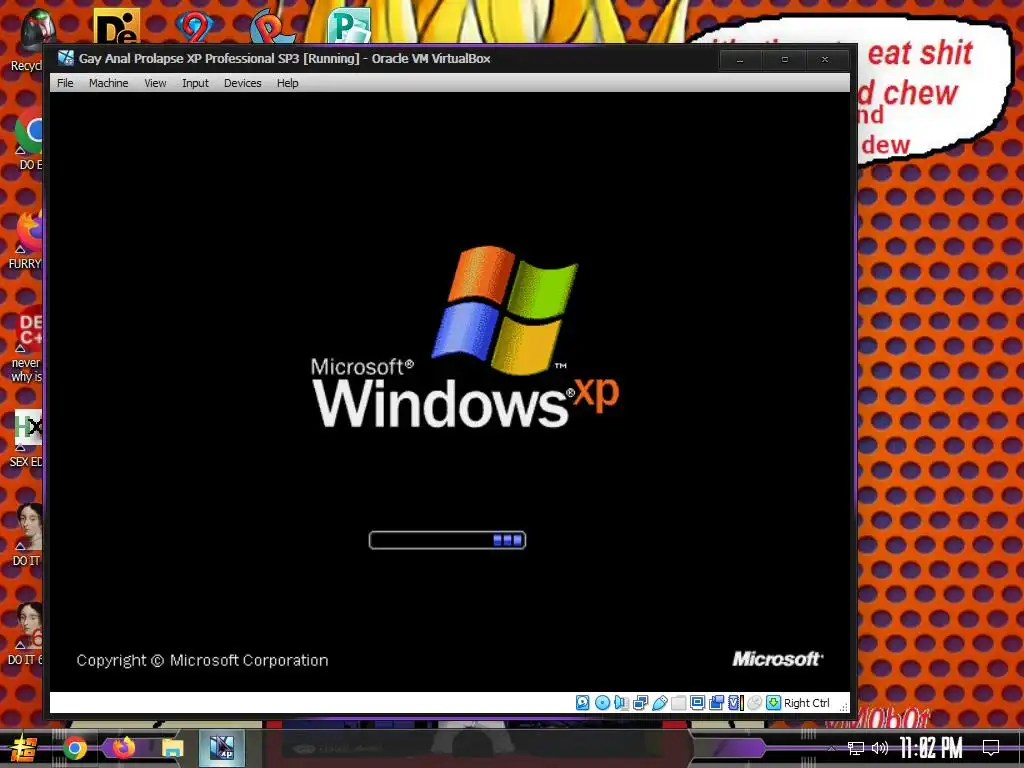This screenshot has width=1024, height=768.
Task: Click the optical disc status icon
Action: [602, 703]
